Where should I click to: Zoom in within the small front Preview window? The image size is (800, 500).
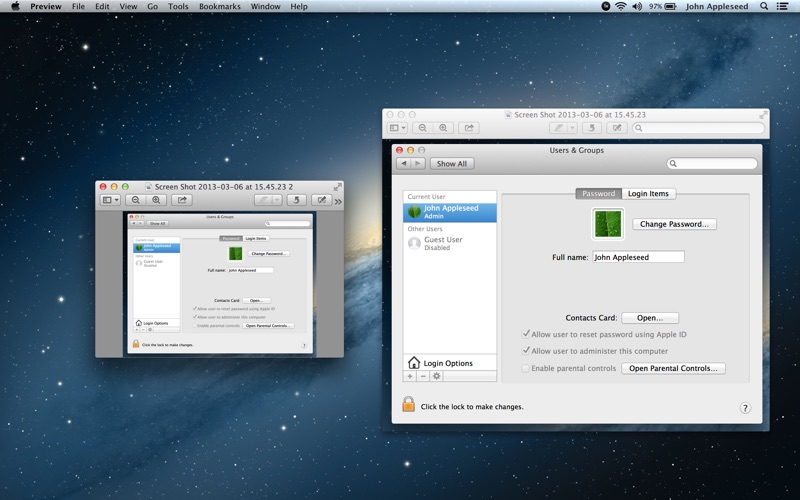pos(156,200)
